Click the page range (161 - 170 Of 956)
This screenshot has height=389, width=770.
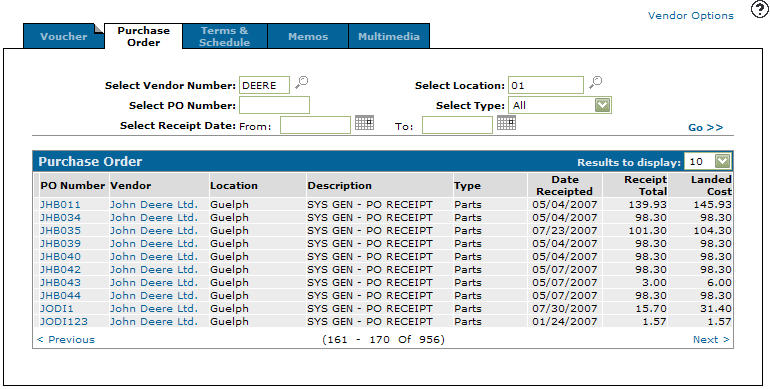(x=383, y=339)
